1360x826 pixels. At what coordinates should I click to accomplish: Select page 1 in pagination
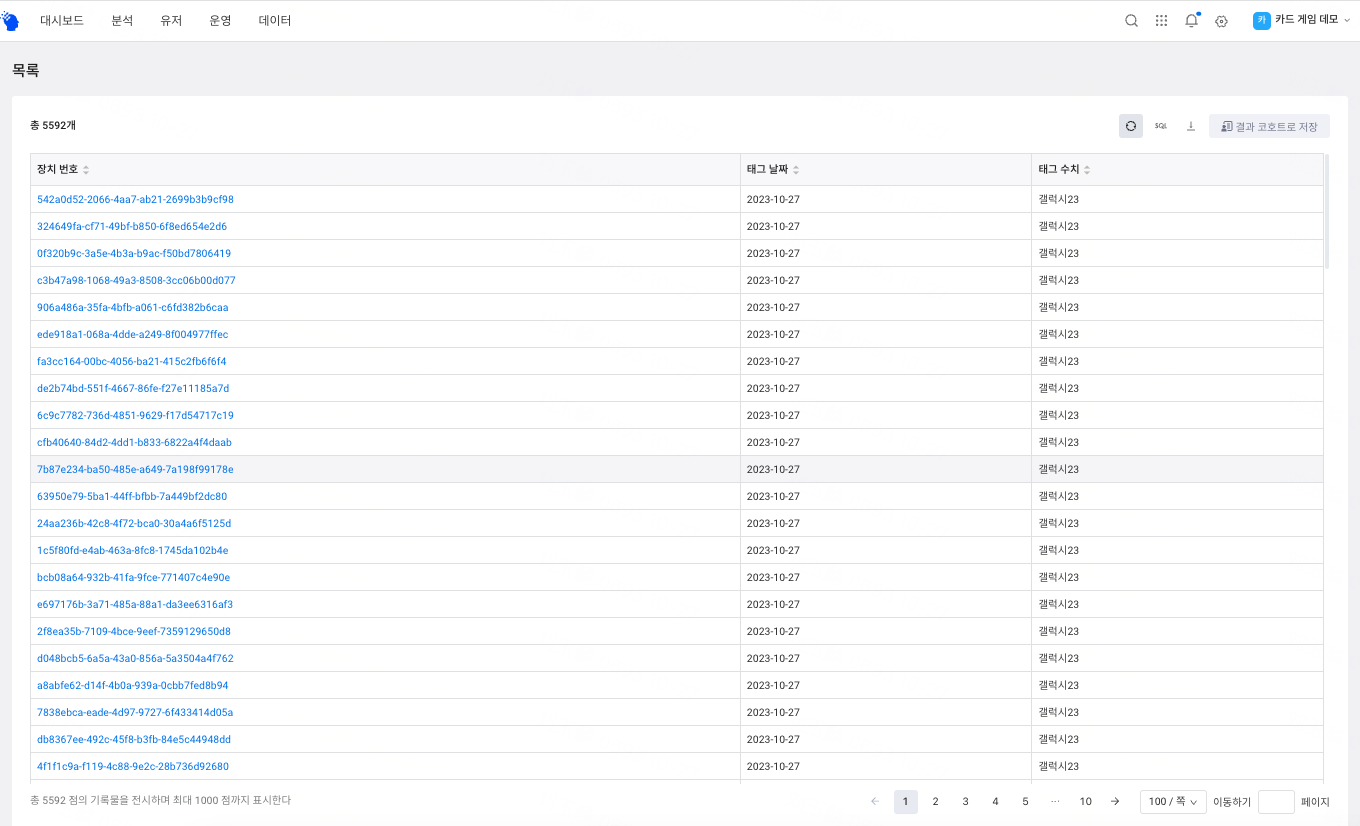tap(905, 801)
